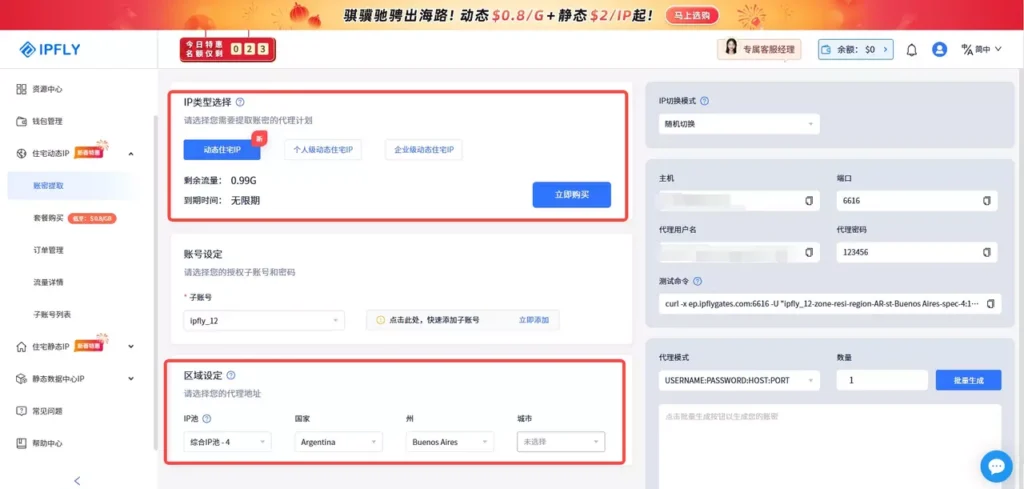Open the 子账号 ipfly_12 dropdown
This screenshot has height=489, width=1024.
pyautogui.click(x=264, y=321)
